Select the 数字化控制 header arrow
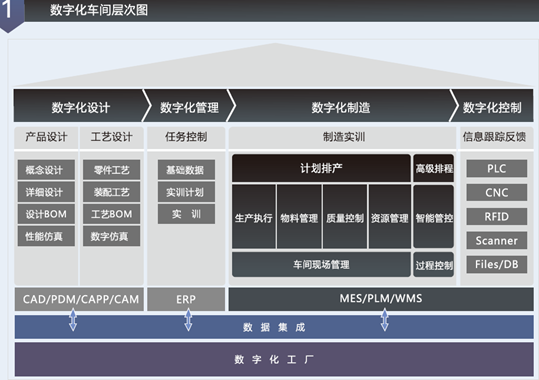This screenshot has width=539, height=380. coord(492,106)
